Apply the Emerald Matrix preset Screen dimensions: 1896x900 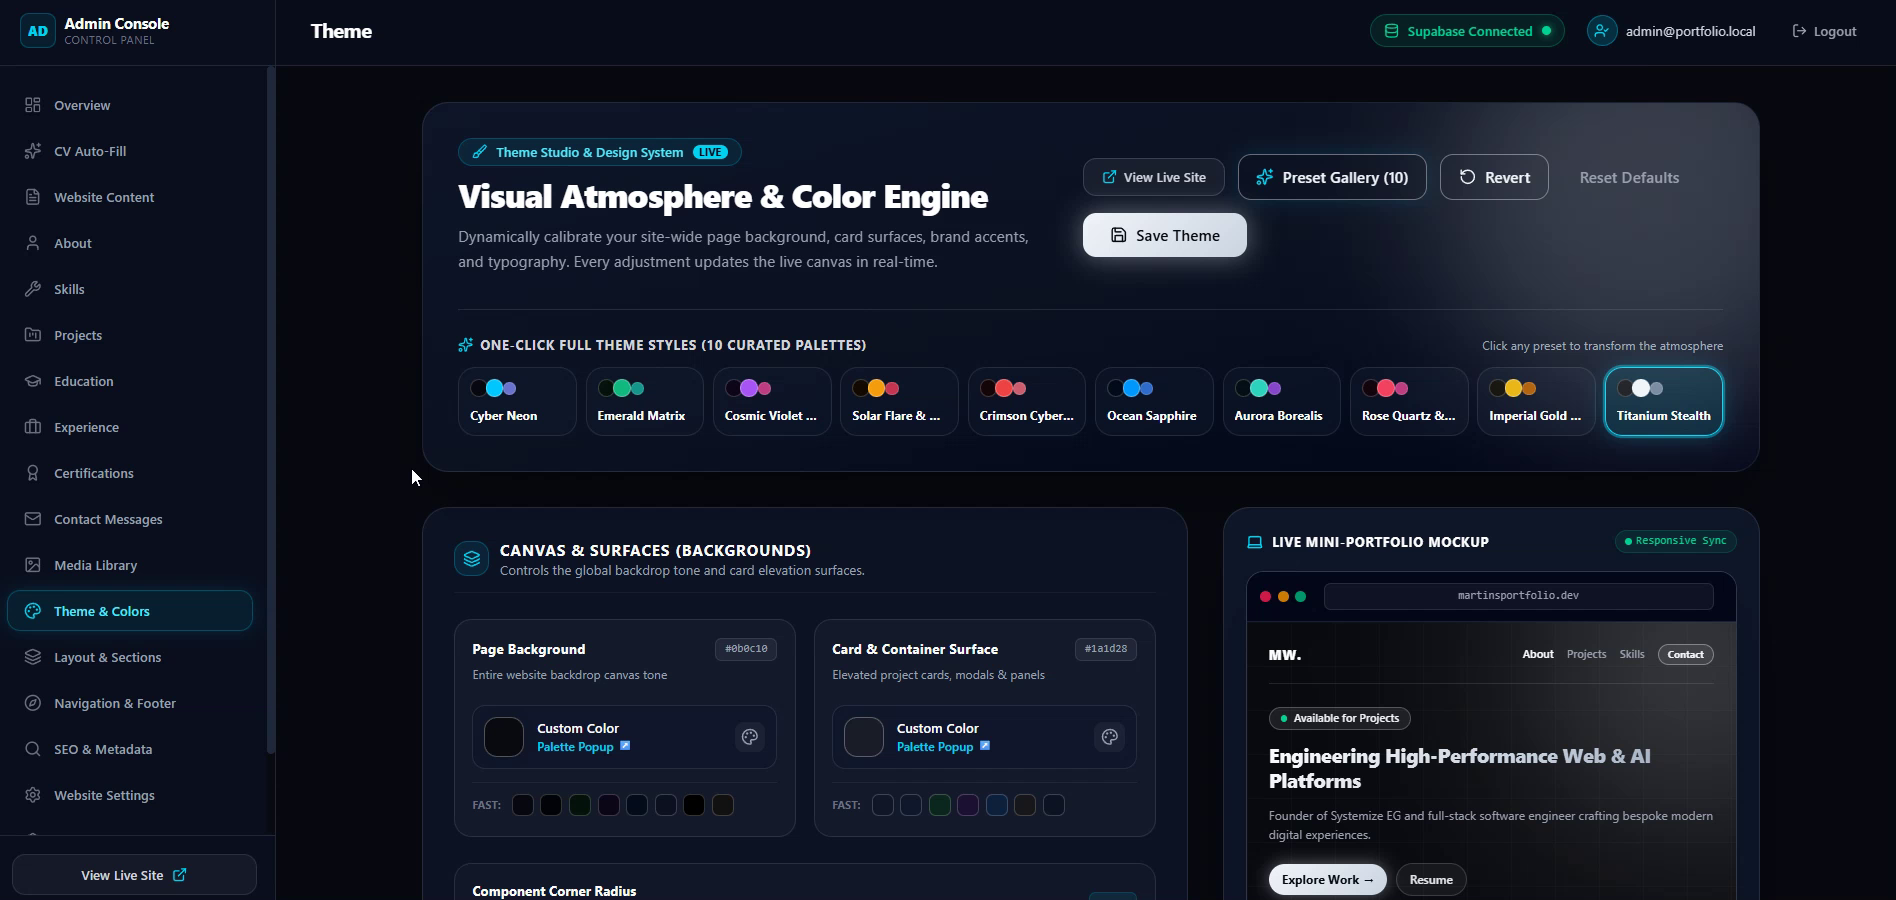point(645,401)
